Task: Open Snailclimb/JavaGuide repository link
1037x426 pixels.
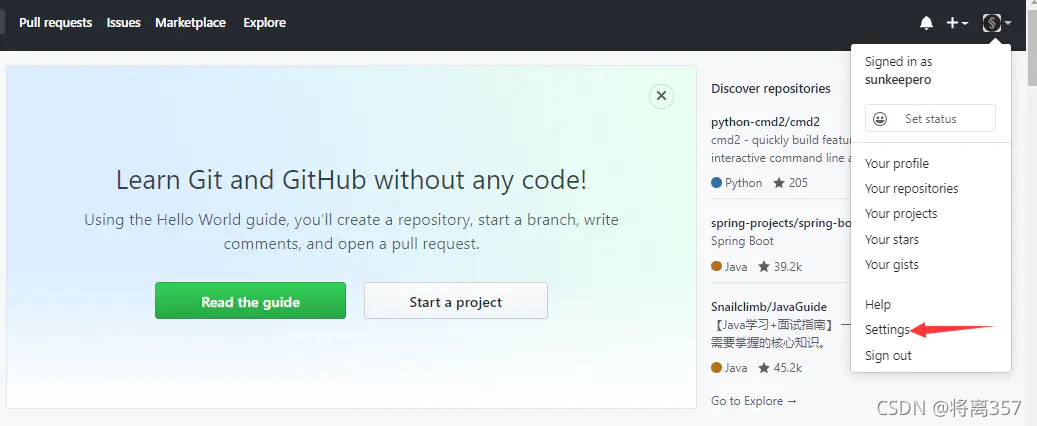Action: [768, 306]
